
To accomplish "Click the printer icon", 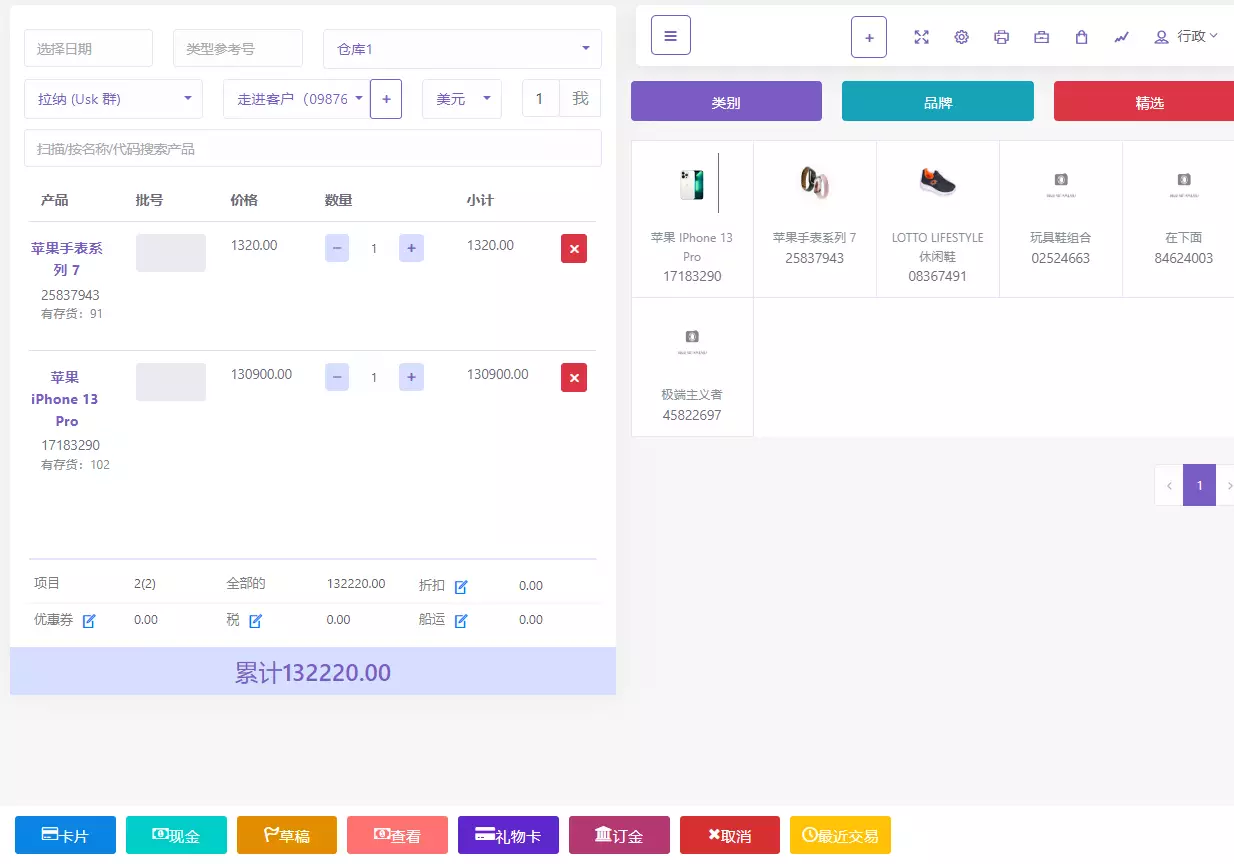I will 1001,37.
